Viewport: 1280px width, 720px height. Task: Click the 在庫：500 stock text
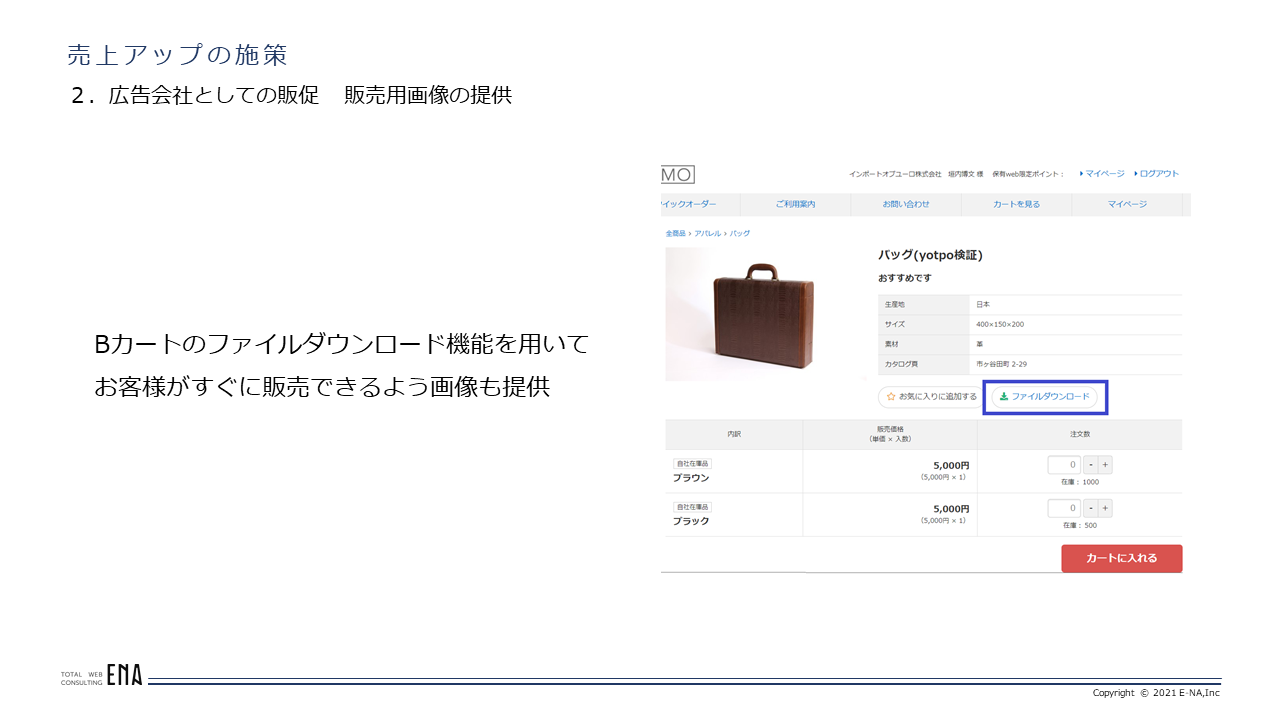tap(1080, 525)
